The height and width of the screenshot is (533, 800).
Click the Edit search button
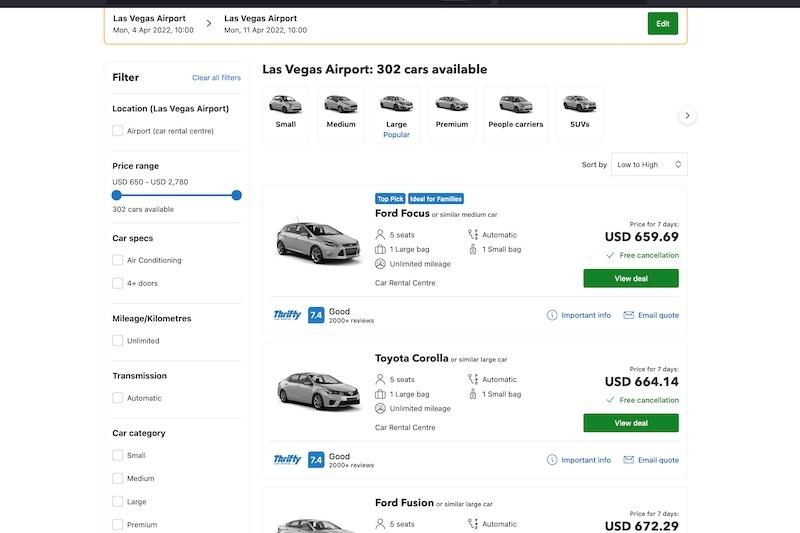point(662,23)
